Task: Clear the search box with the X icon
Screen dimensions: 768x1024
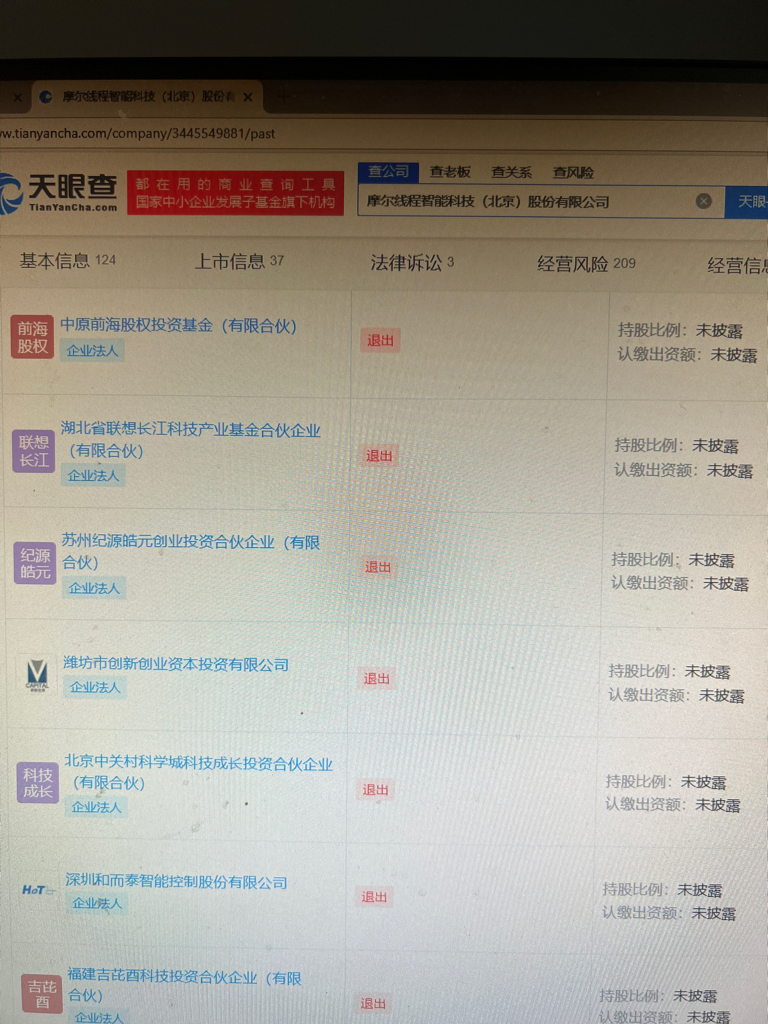Action: (x=703, y=201)
